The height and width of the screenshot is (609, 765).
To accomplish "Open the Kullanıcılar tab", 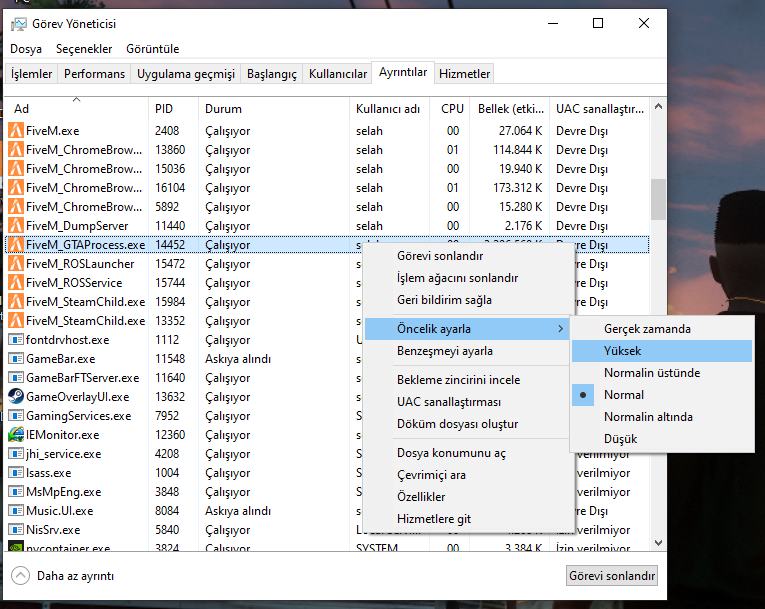I will [338, 74].
